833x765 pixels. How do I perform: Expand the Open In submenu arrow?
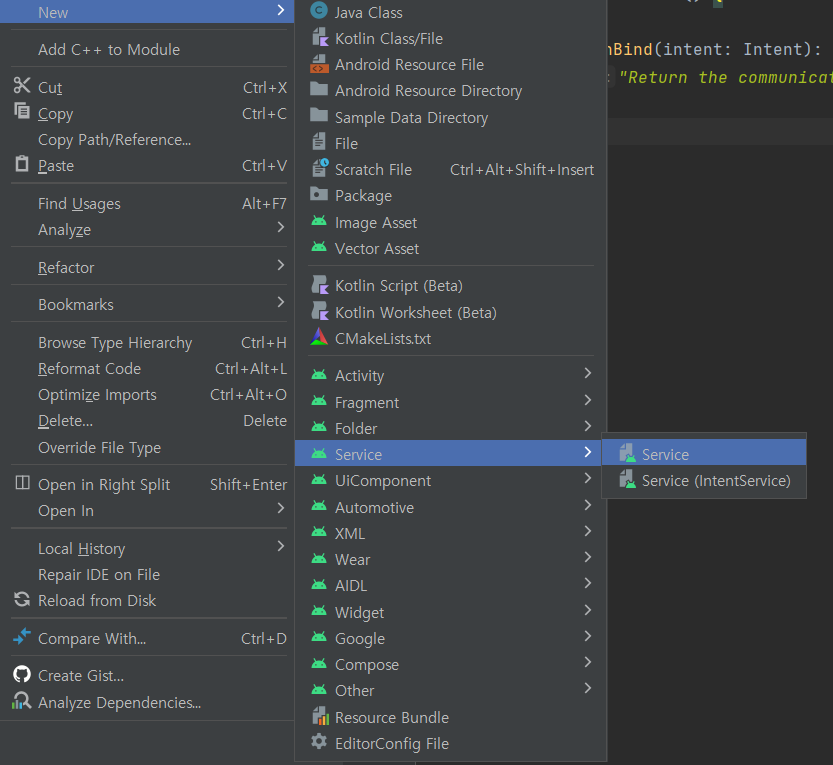pyautogui.click(x=280, y=508)
